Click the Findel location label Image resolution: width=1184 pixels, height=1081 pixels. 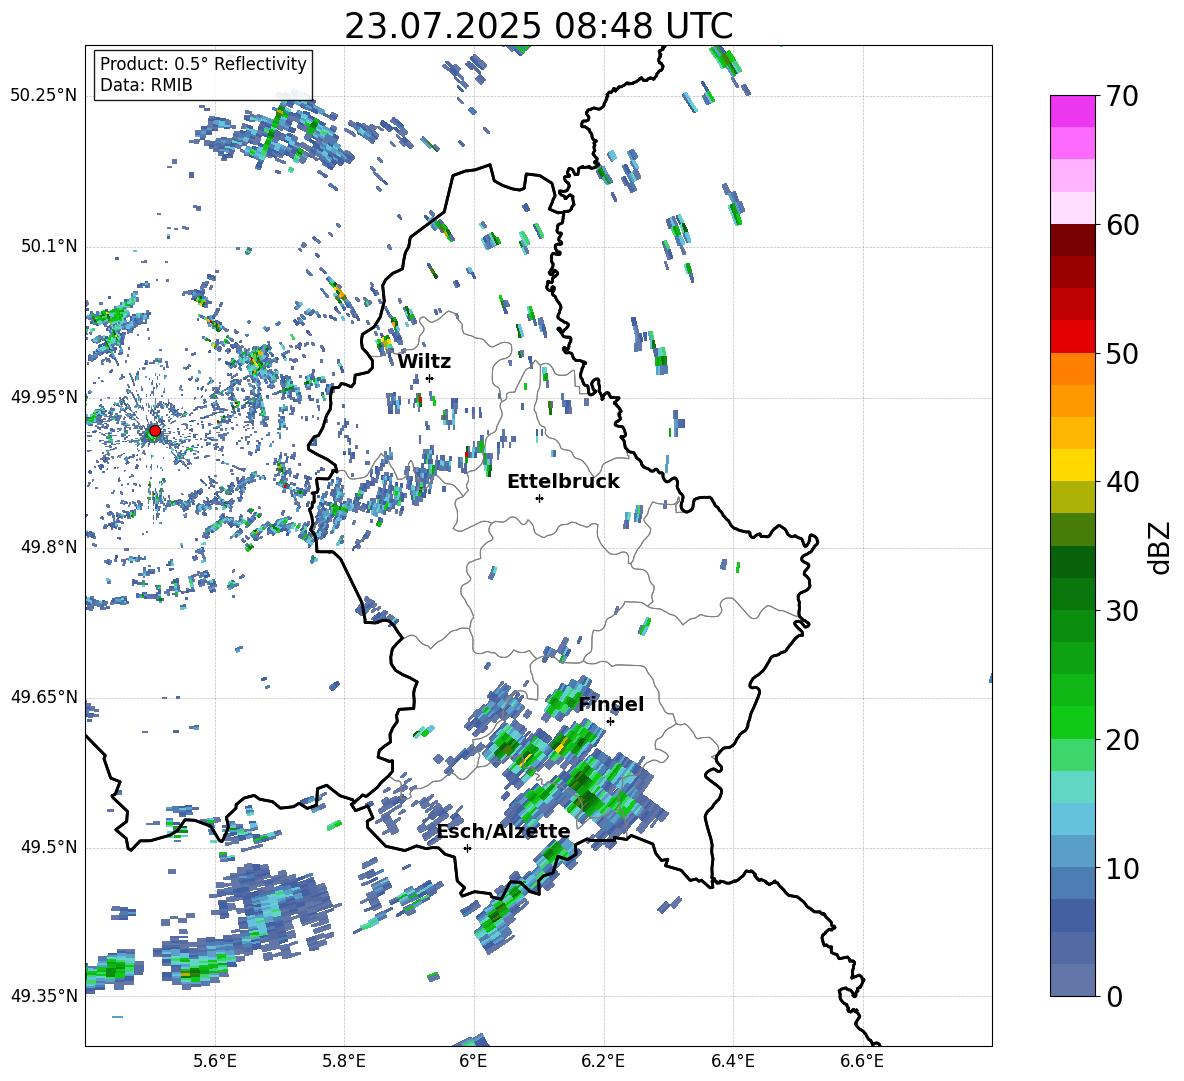click(x=611, y=704)
